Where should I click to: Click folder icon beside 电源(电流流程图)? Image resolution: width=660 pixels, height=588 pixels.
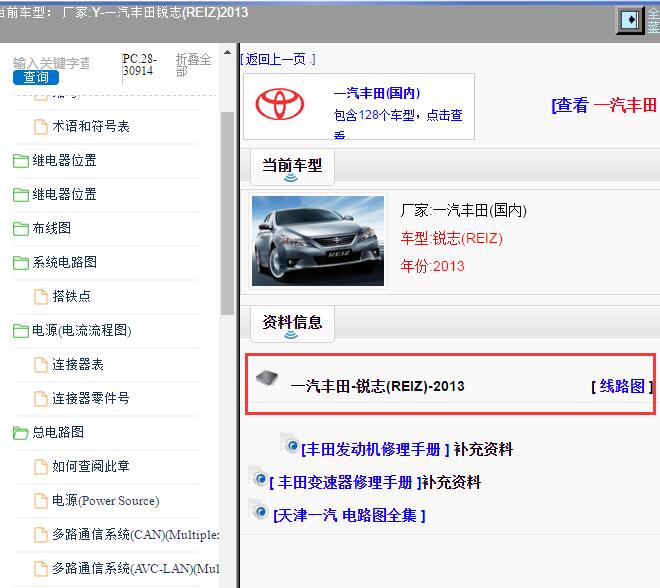click(21, 331)
